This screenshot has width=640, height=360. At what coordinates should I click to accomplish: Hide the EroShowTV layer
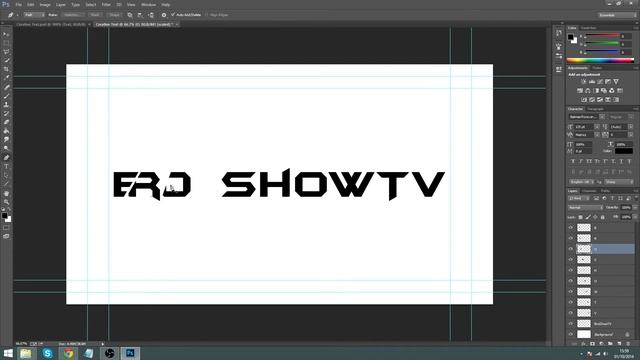[571, 324]
